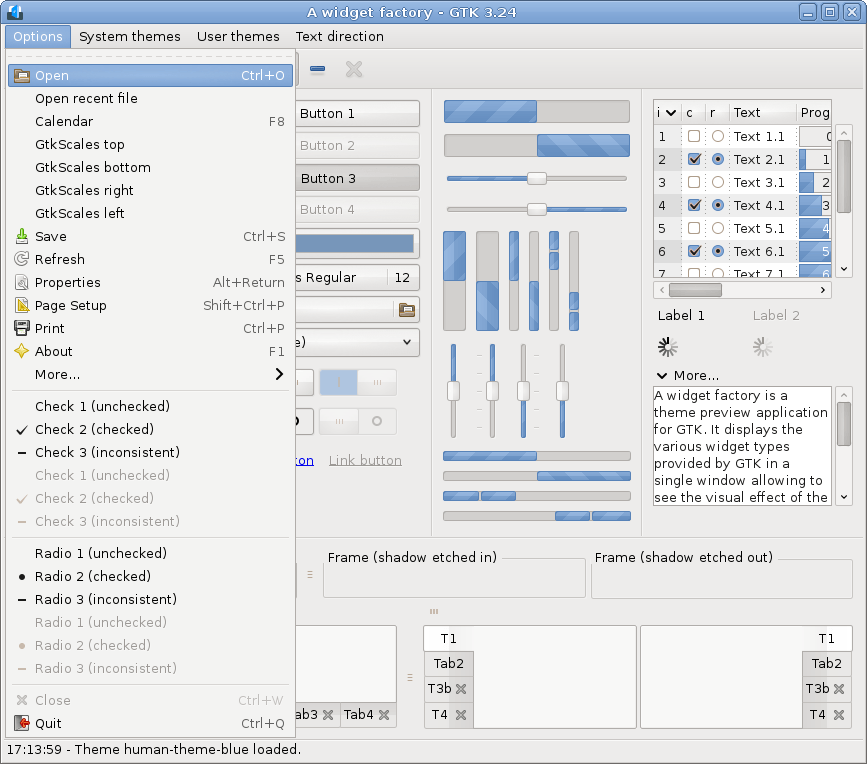The width and height of the screenshot is (867, 764).
Task: Switch to T1 in right-side notebook
Action: pyautogui.click(x=827, y=639)
